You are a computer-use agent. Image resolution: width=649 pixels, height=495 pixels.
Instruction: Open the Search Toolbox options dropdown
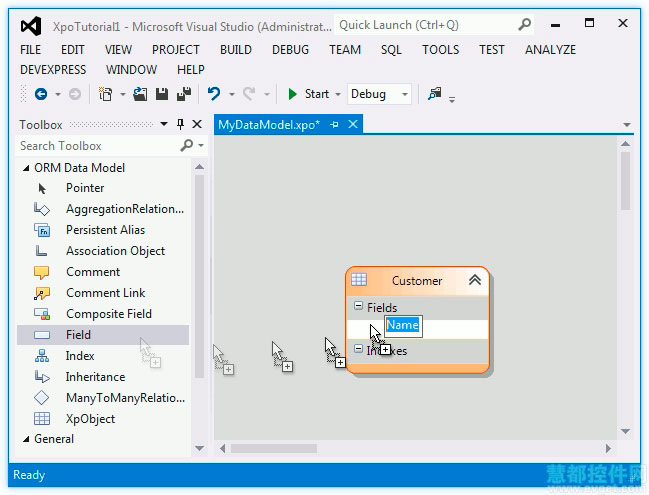[201, 146]
